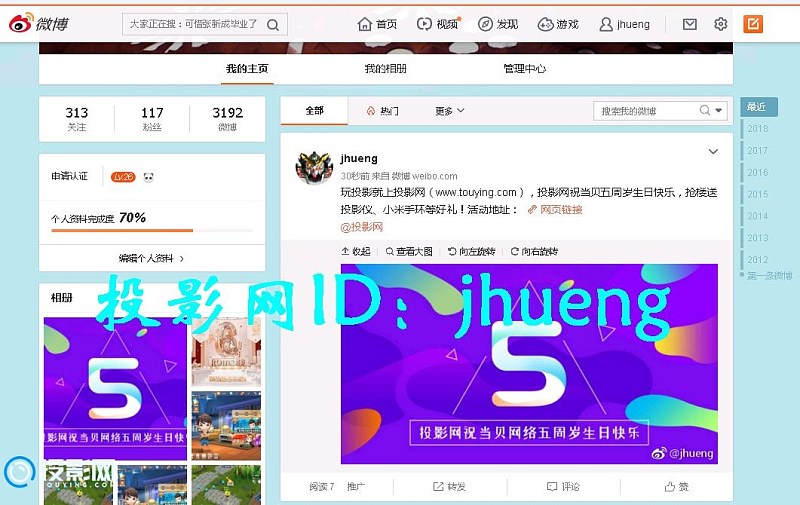Jump to year 2014 in the timeline
Screen dimensions: 800x505
pyautogui.click(x=758, y=216)
